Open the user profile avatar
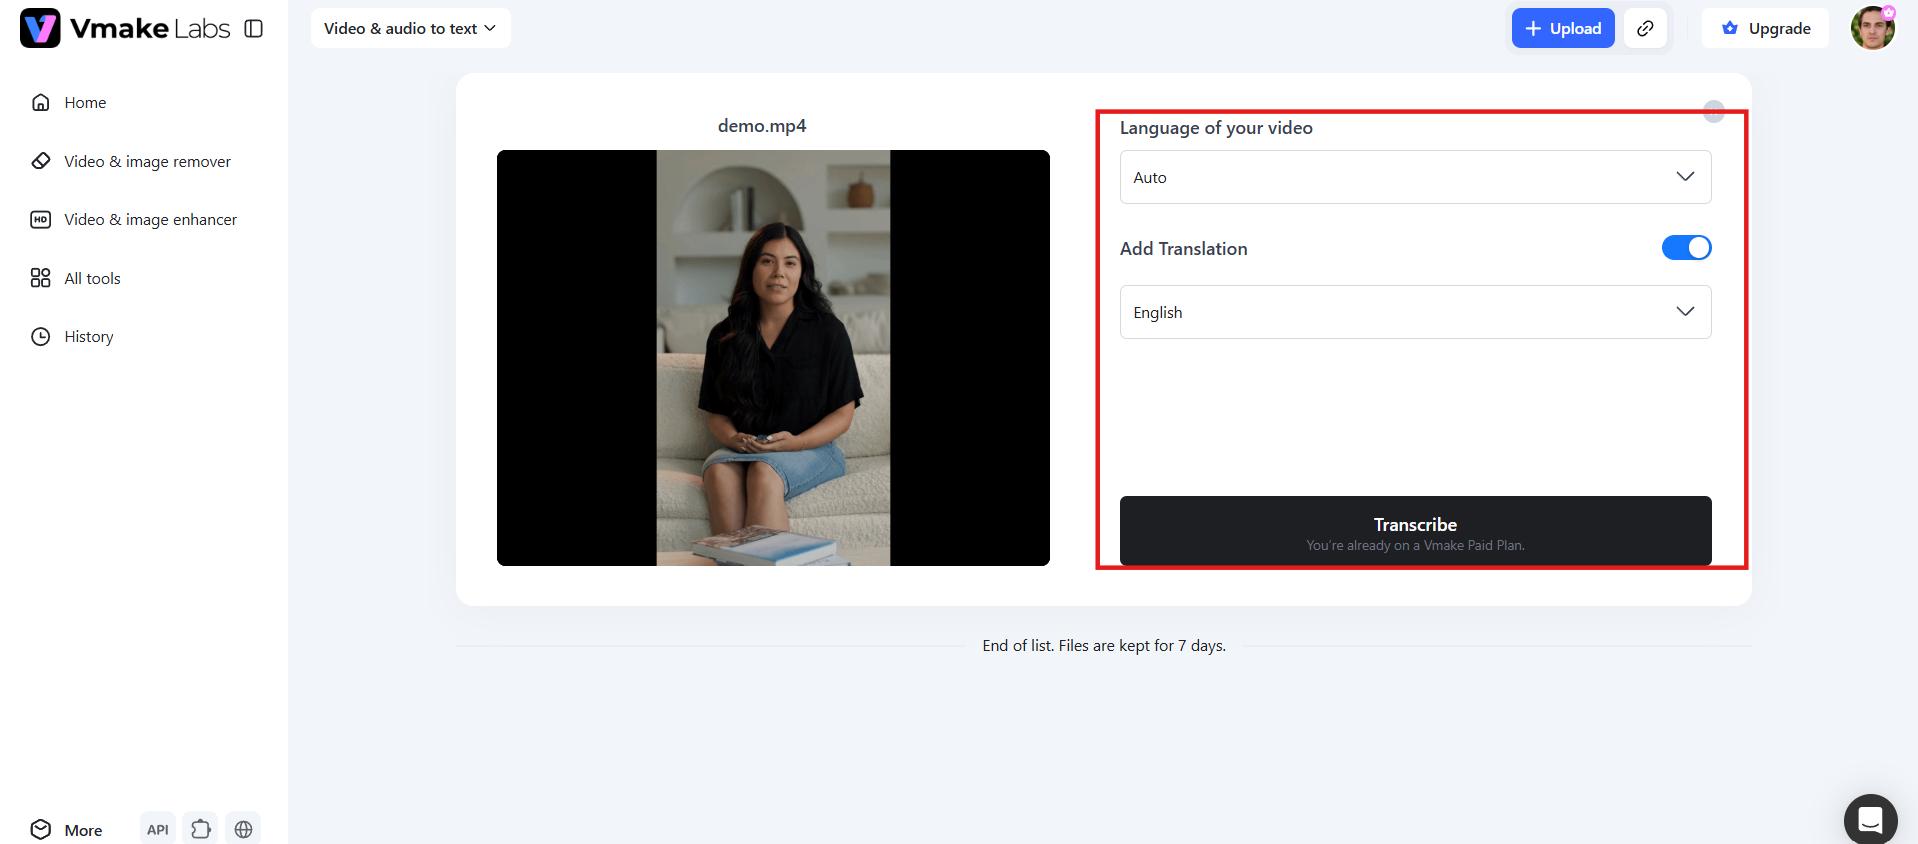The width and height of the screenshot is (1918, 844). tap(1873, 27)
